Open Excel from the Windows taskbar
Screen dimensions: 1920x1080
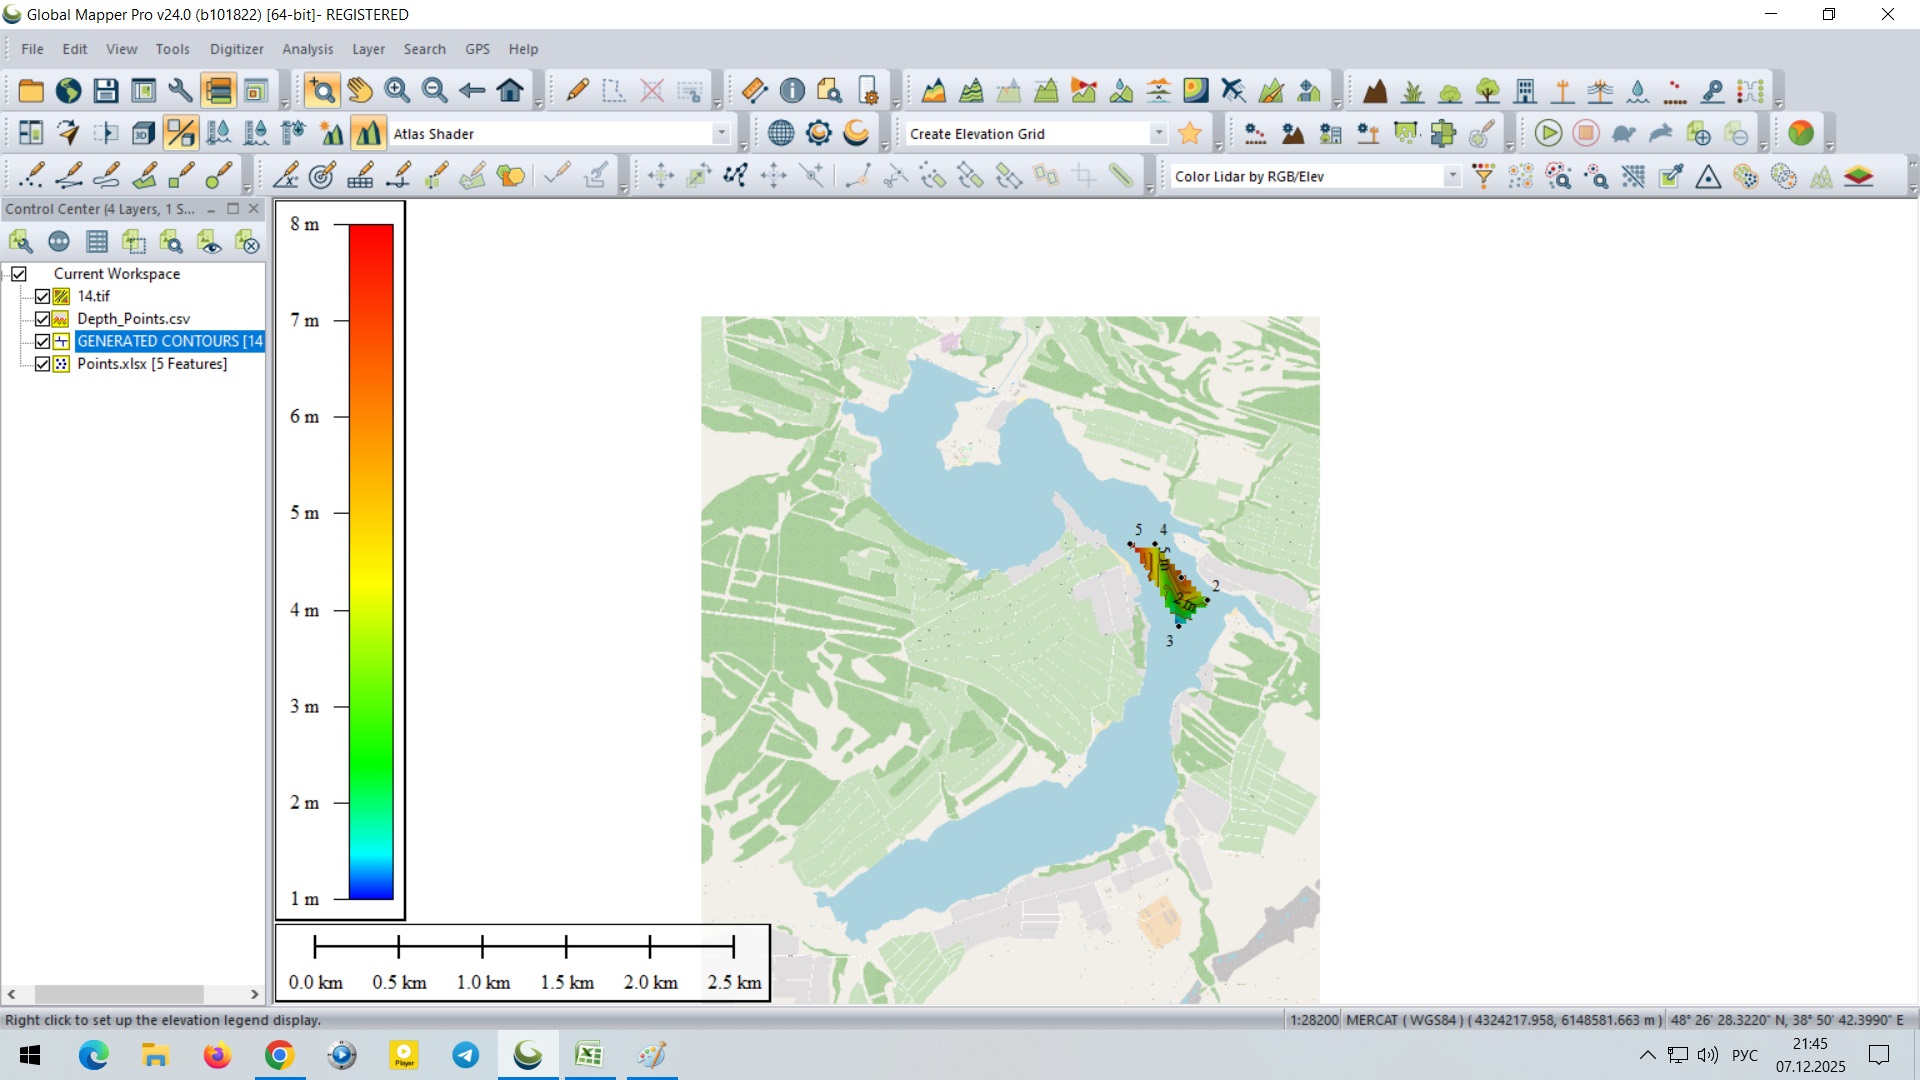tap(589, 1055)
